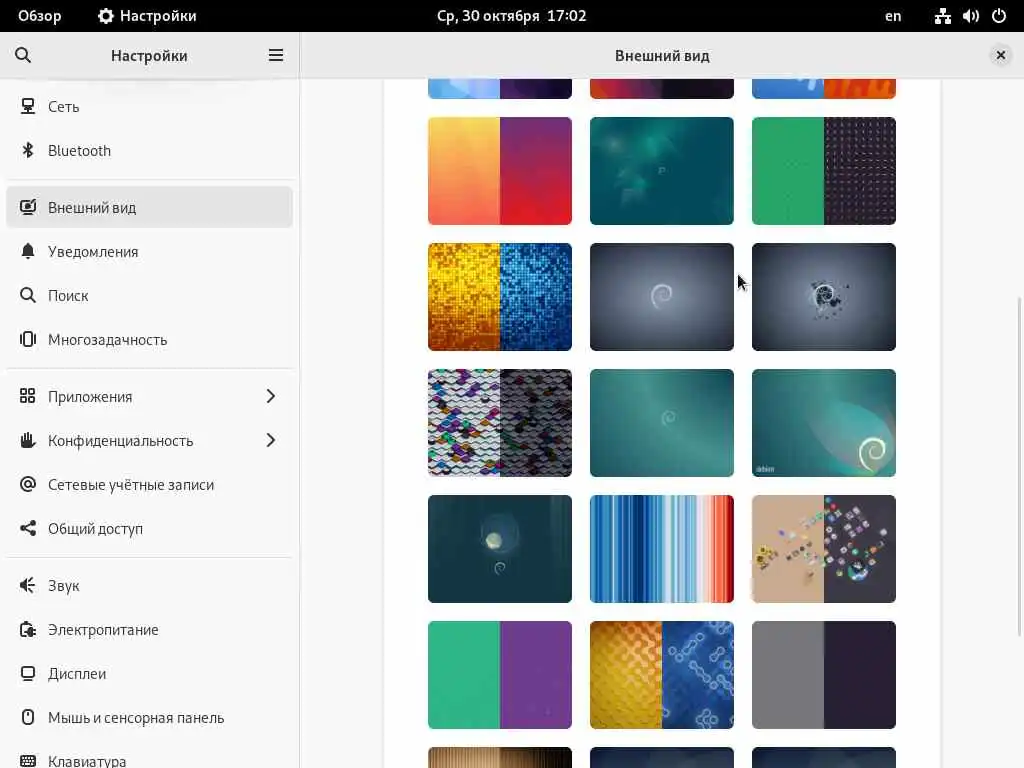This screenshot has height=768, width=1024.
Task: Choose the gold and blue mosaic wallpaper
Action: (x=500, y=297)
